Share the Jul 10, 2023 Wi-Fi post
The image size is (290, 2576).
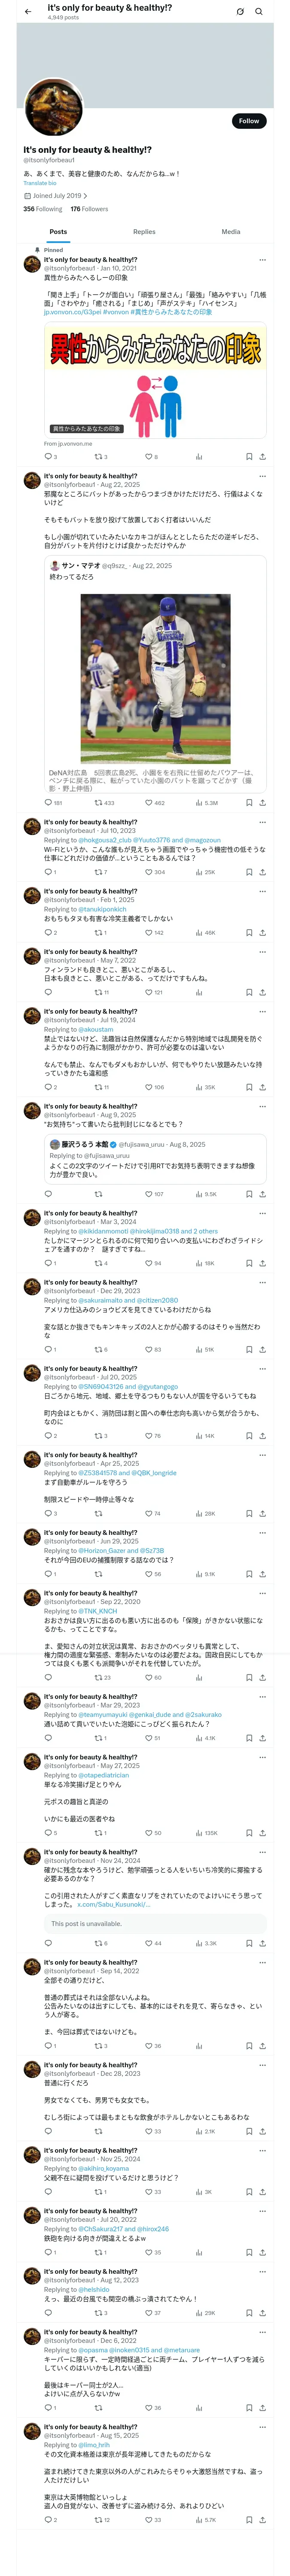coord(262,872)
